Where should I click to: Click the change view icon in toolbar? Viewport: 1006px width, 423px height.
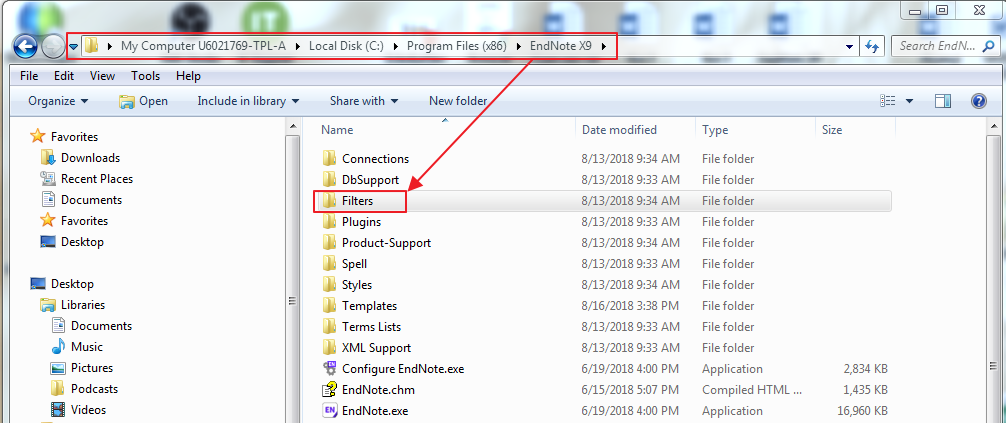click(887, 101)
